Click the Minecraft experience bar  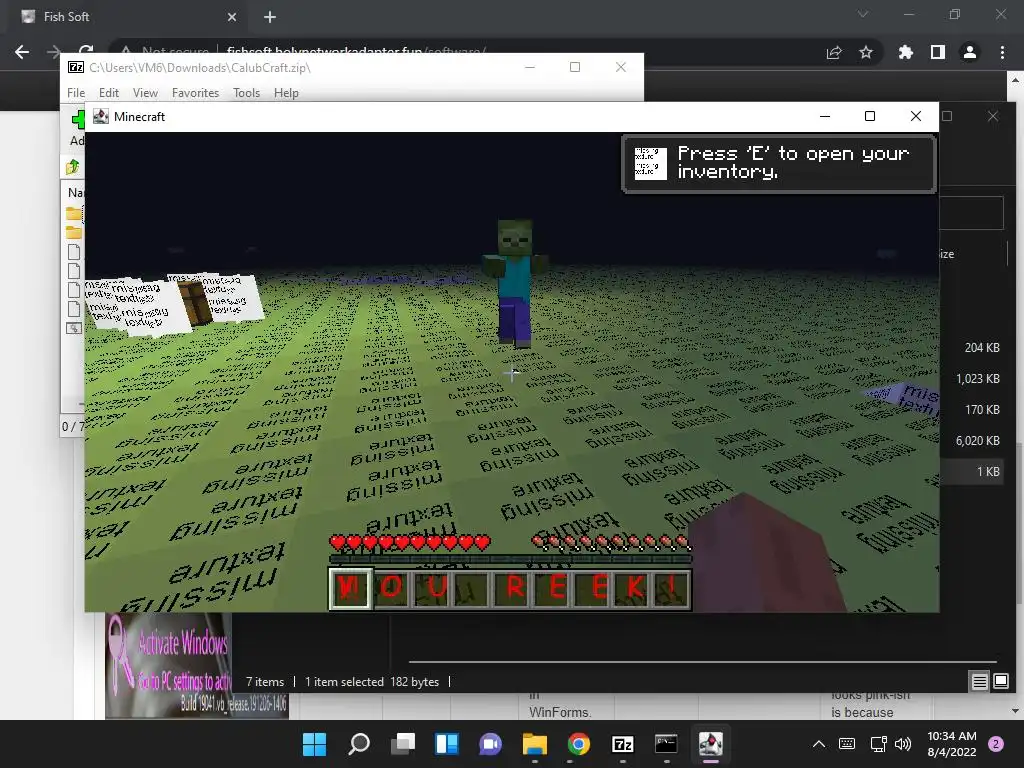tap(510, 559)
